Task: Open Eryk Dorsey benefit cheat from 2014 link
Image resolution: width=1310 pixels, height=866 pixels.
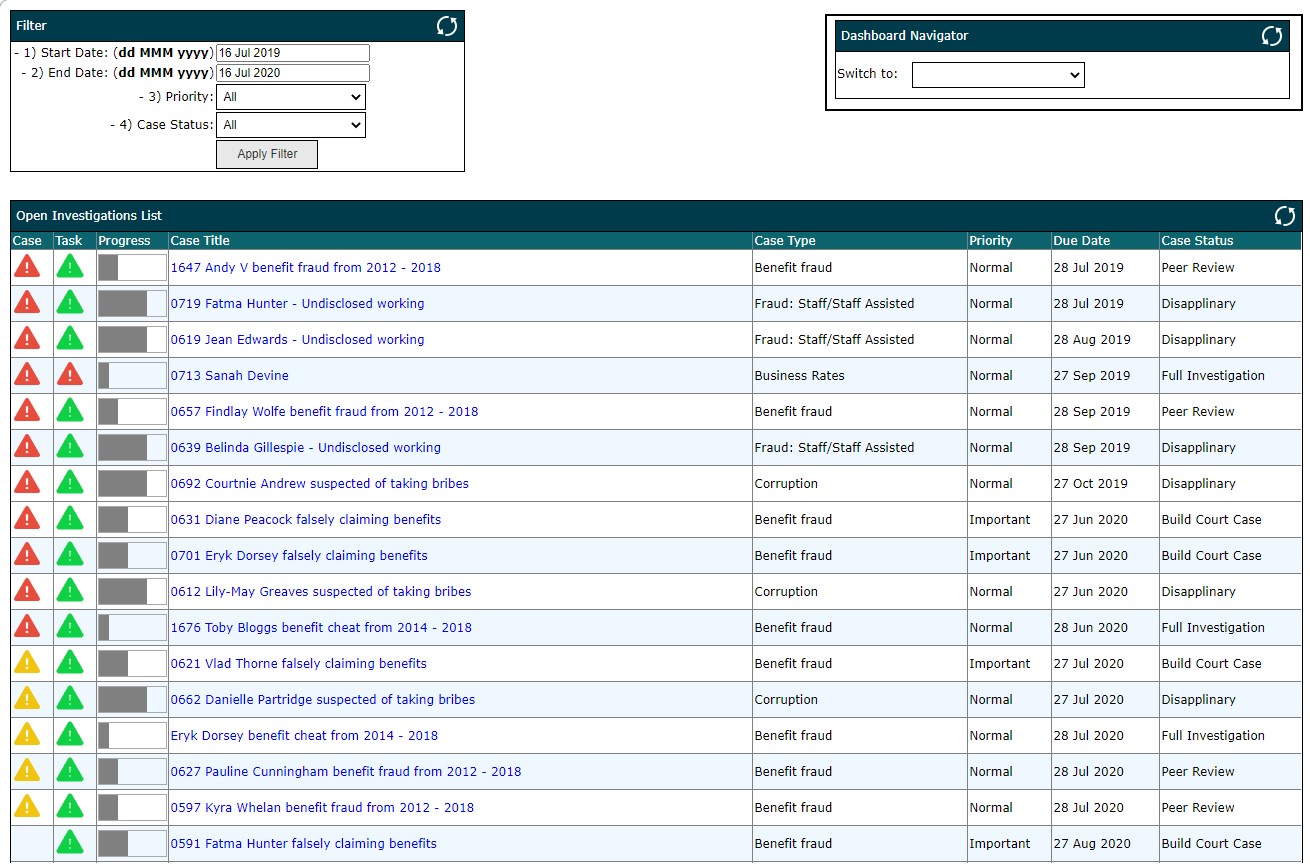Action: [x=305, y=736]
